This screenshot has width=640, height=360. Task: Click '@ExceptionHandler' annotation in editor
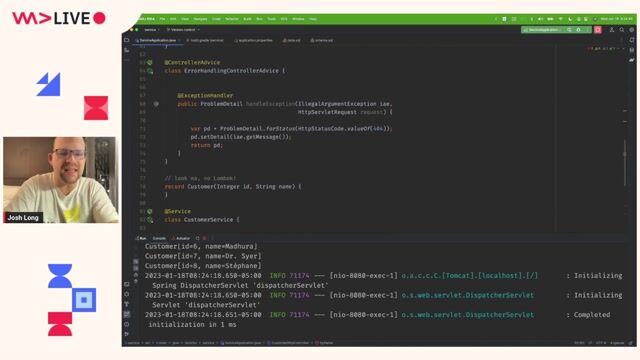pyautogui.click(x=205, y=96)
